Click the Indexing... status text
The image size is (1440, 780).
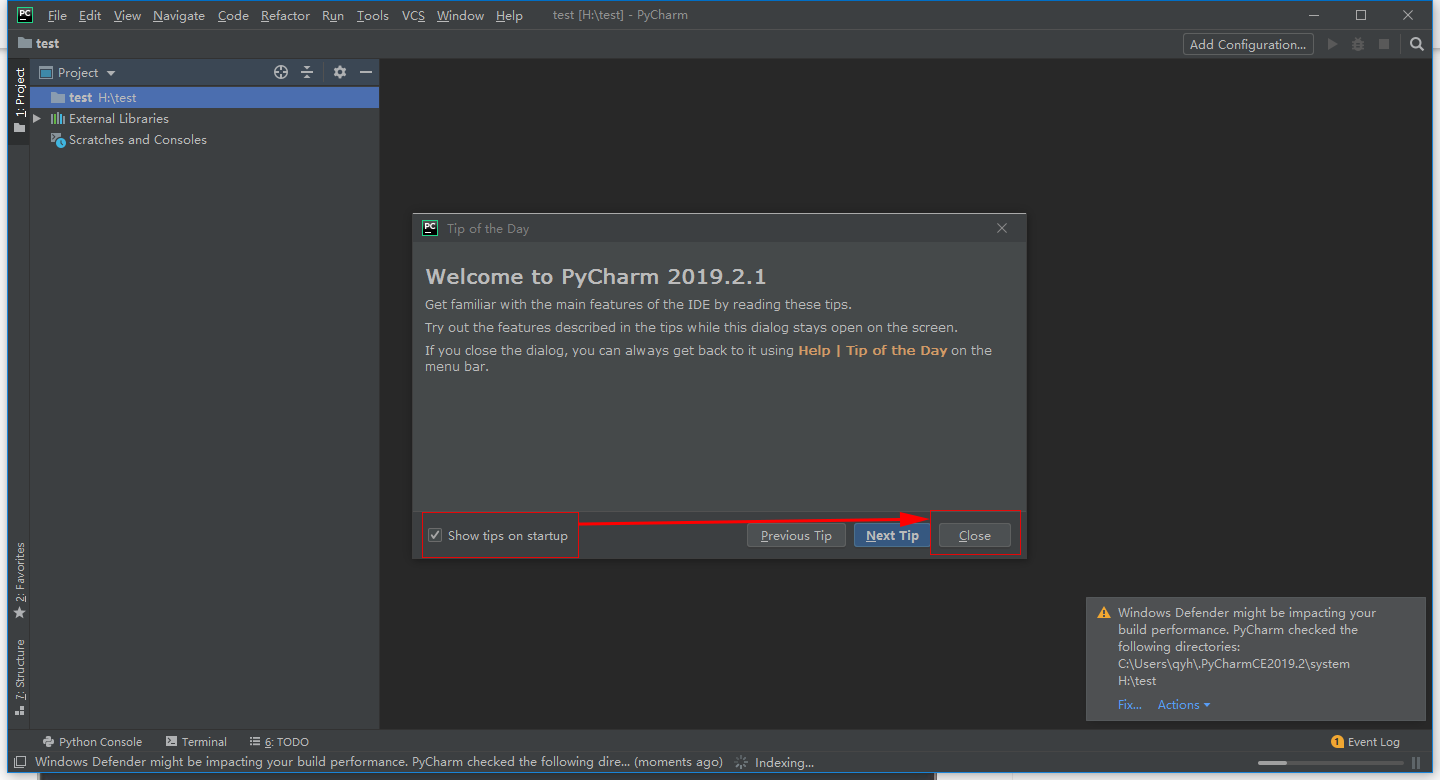click(784, 762)
